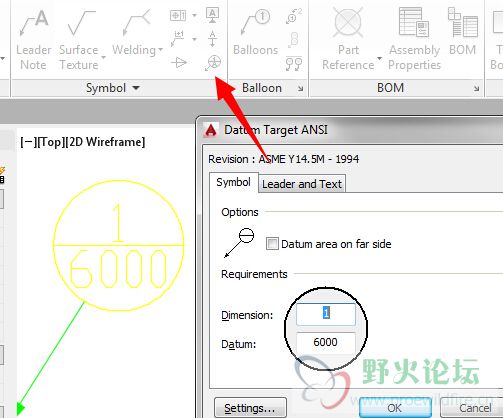The width and height of the screenshot is (503, 418).
Task: Click the feature control frame icon
Action: coord(178,15)
